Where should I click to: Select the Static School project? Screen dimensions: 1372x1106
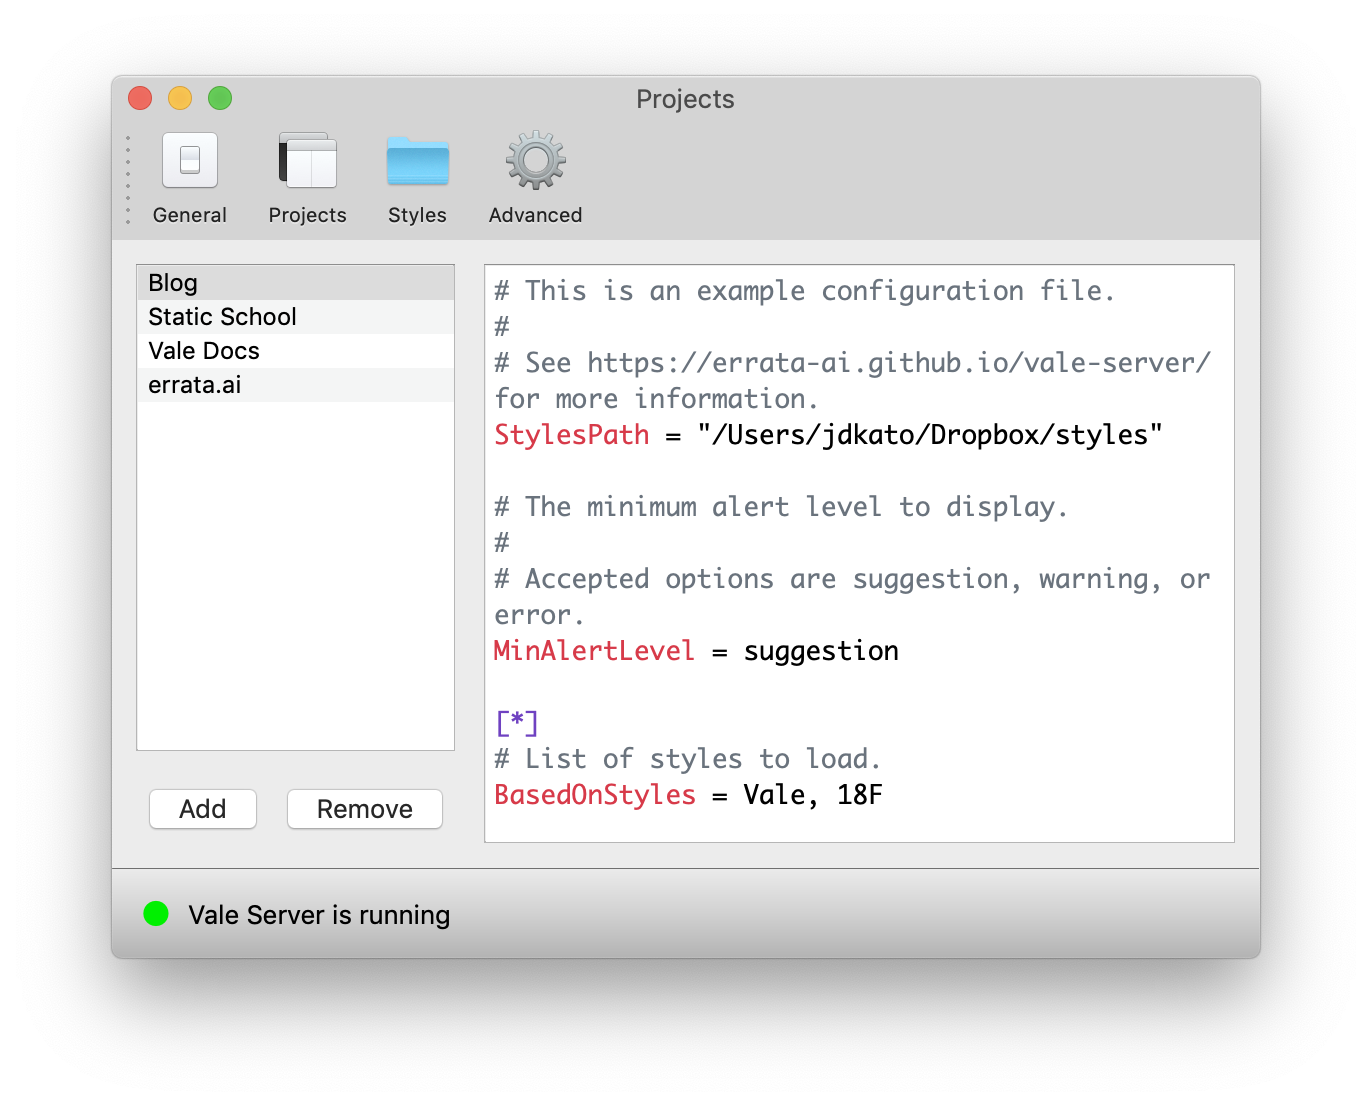(296, 317)
